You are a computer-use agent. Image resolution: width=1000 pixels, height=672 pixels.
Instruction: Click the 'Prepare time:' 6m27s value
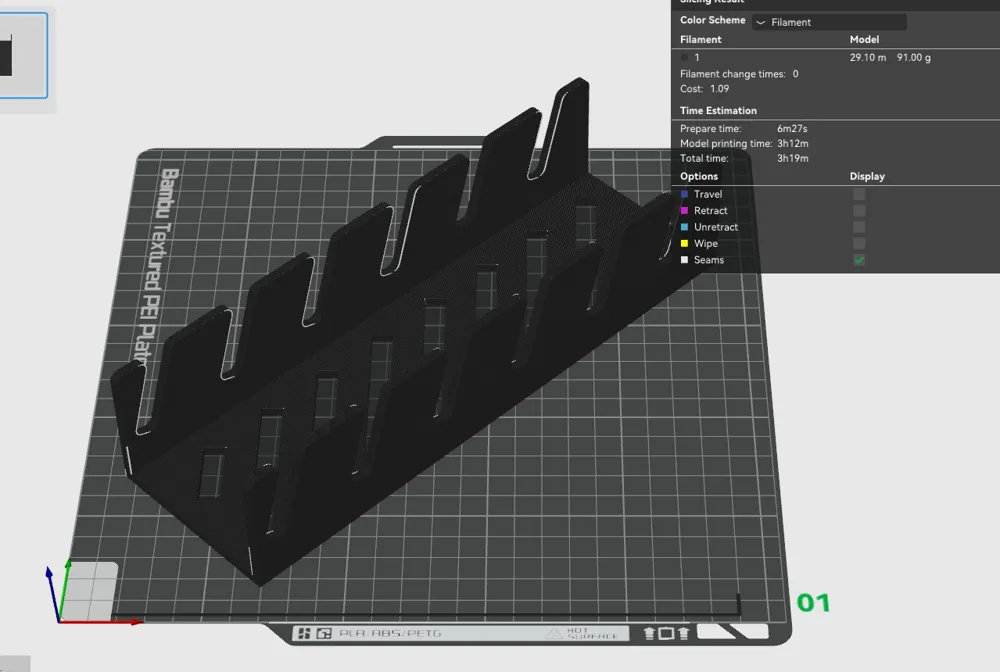[x=792, y=129]
